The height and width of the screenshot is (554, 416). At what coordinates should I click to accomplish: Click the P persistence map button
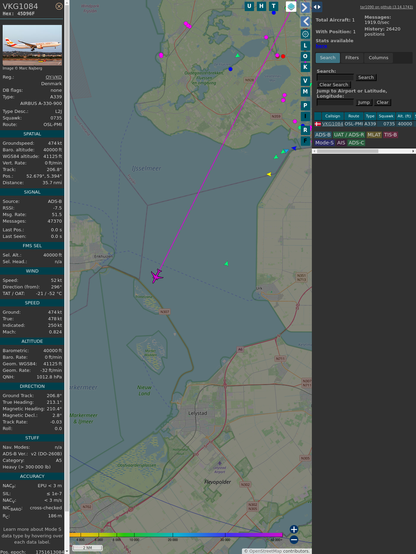point(305,105)
